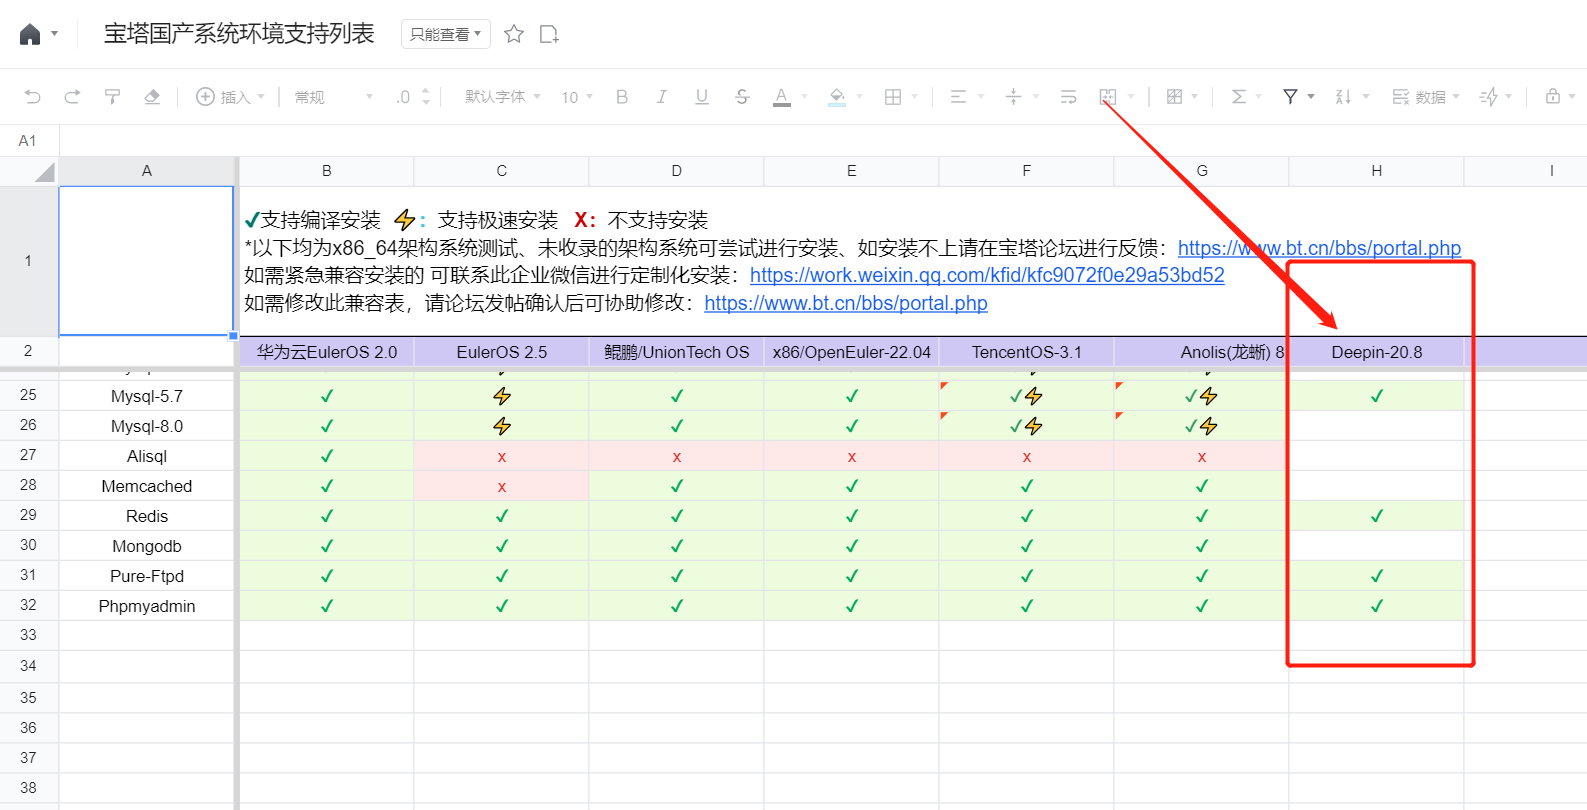This screenshot has height=810, width=1587.
Task: Open the work.weixin.qq.com link
Action: coord(987,275)
